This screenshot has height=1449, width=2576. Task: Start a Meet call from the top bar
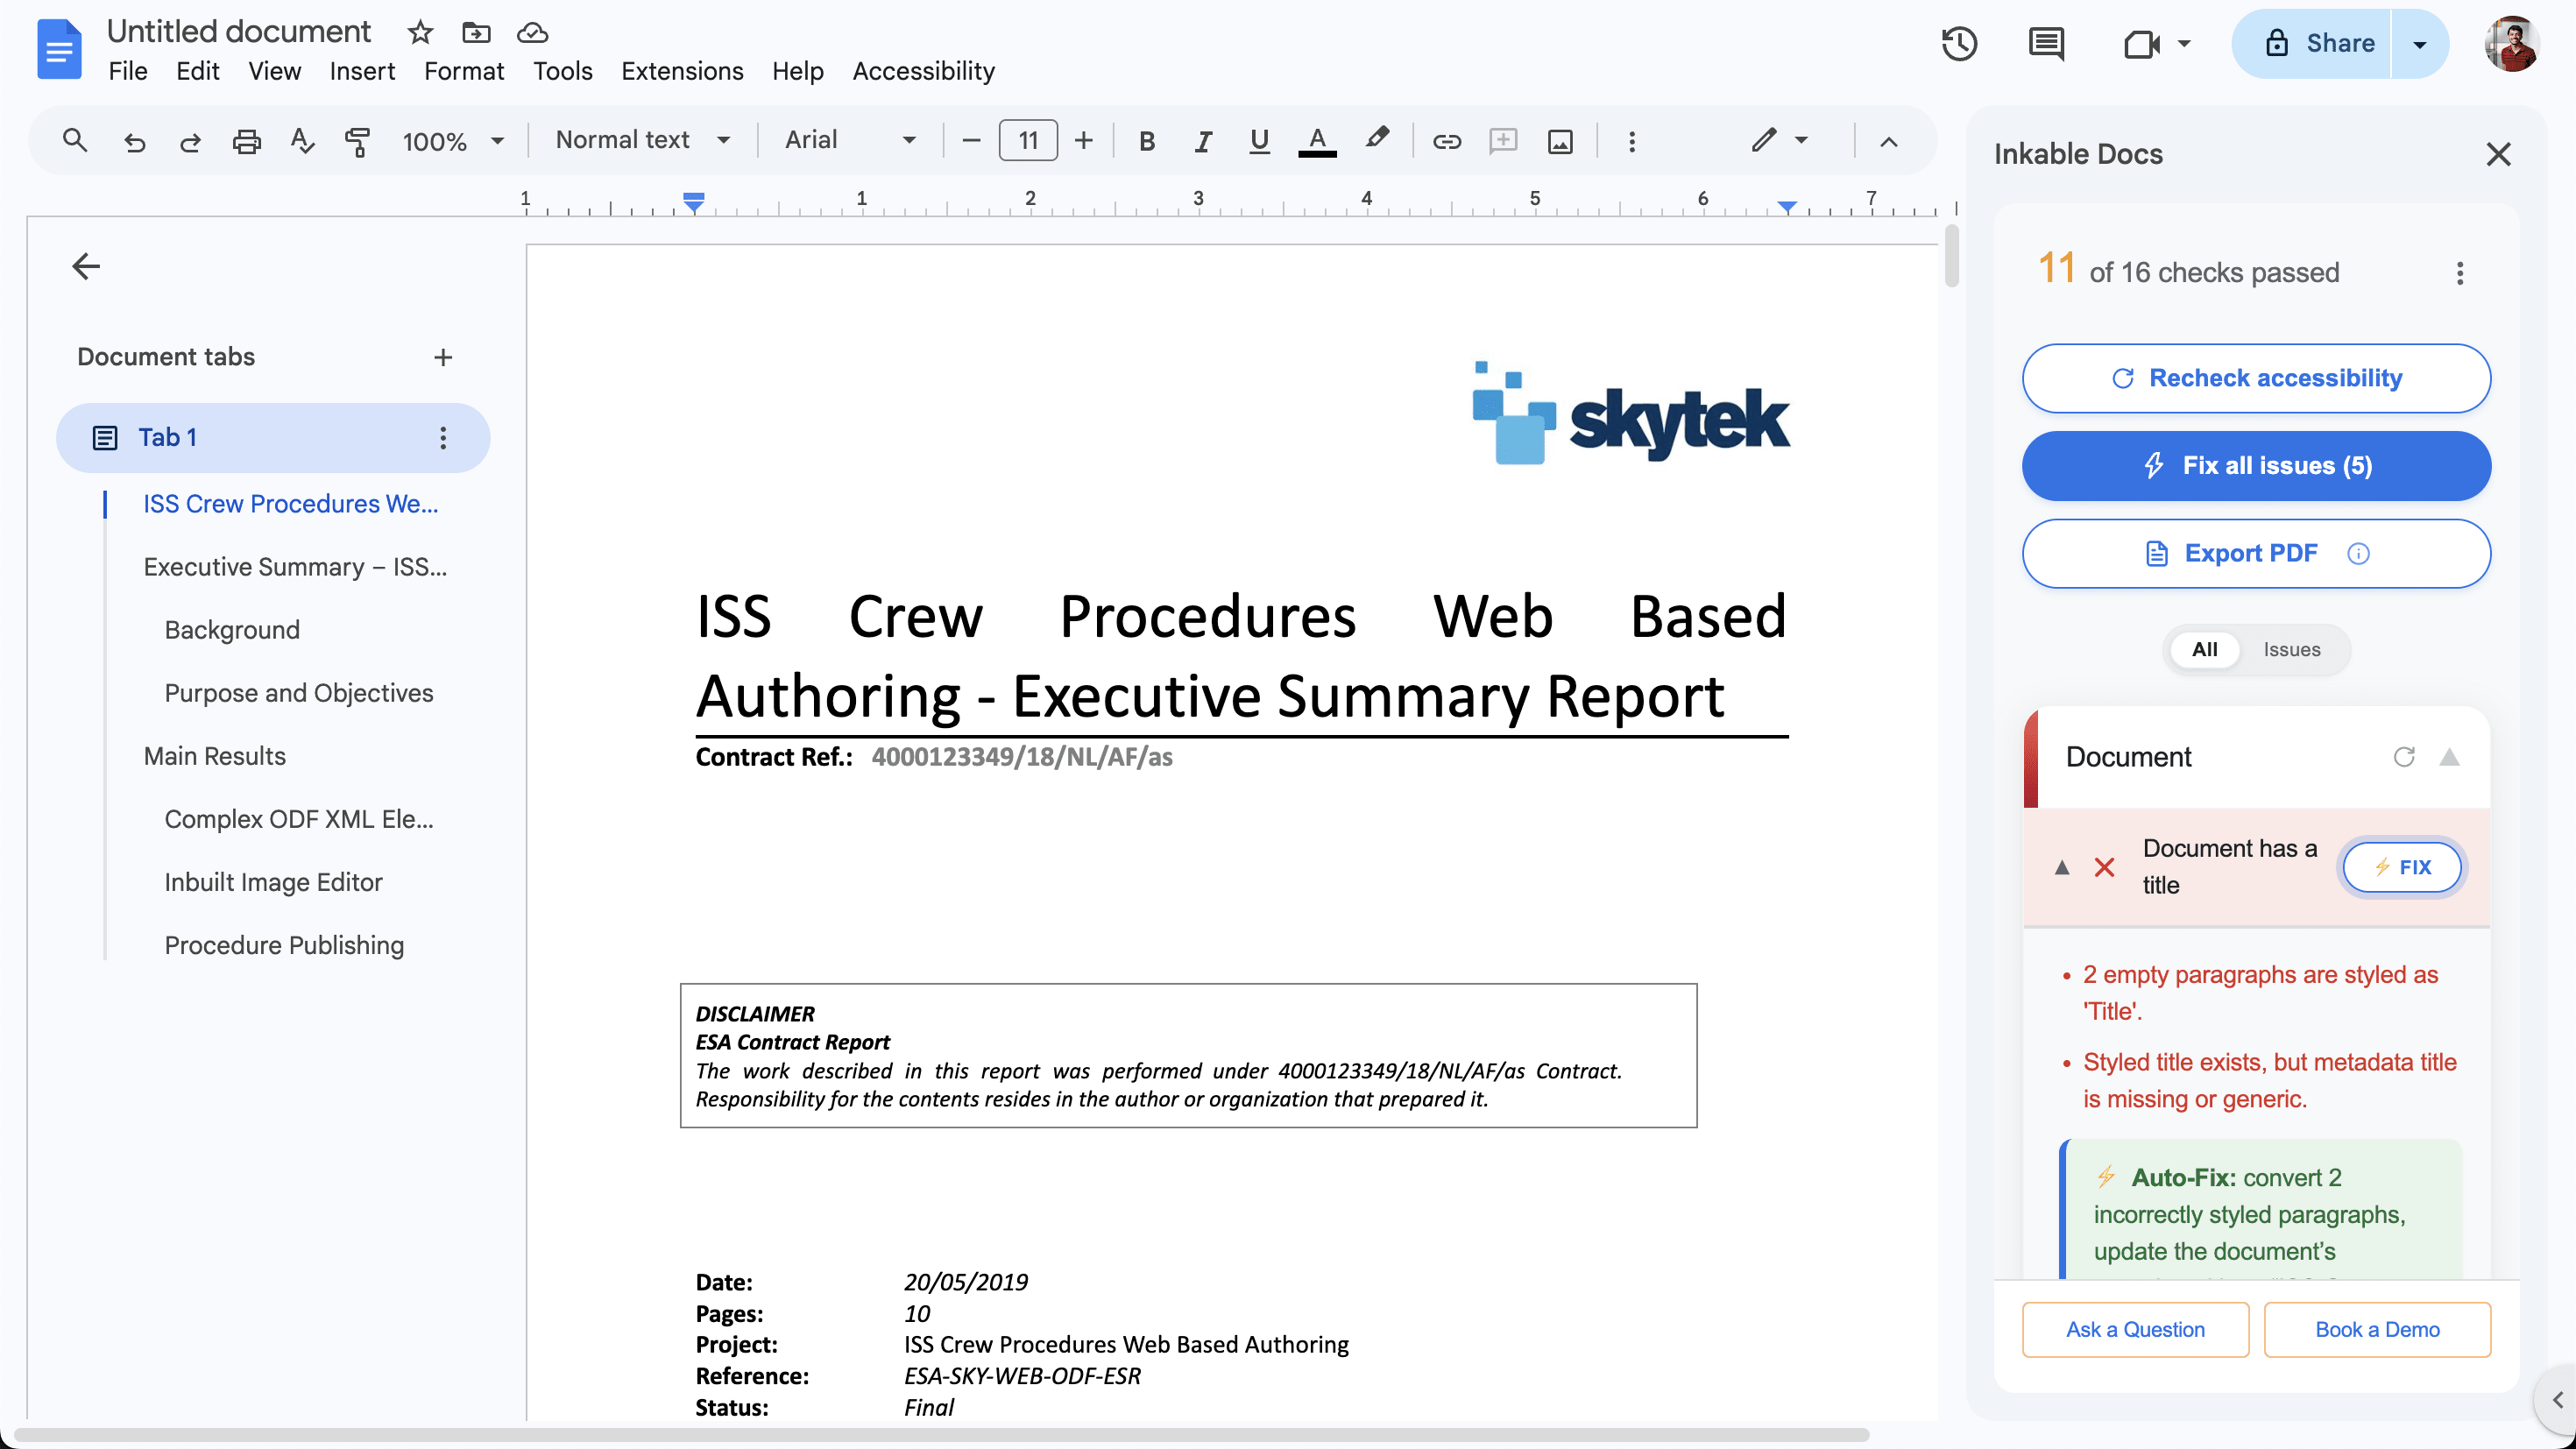[x=2142, y=44]
